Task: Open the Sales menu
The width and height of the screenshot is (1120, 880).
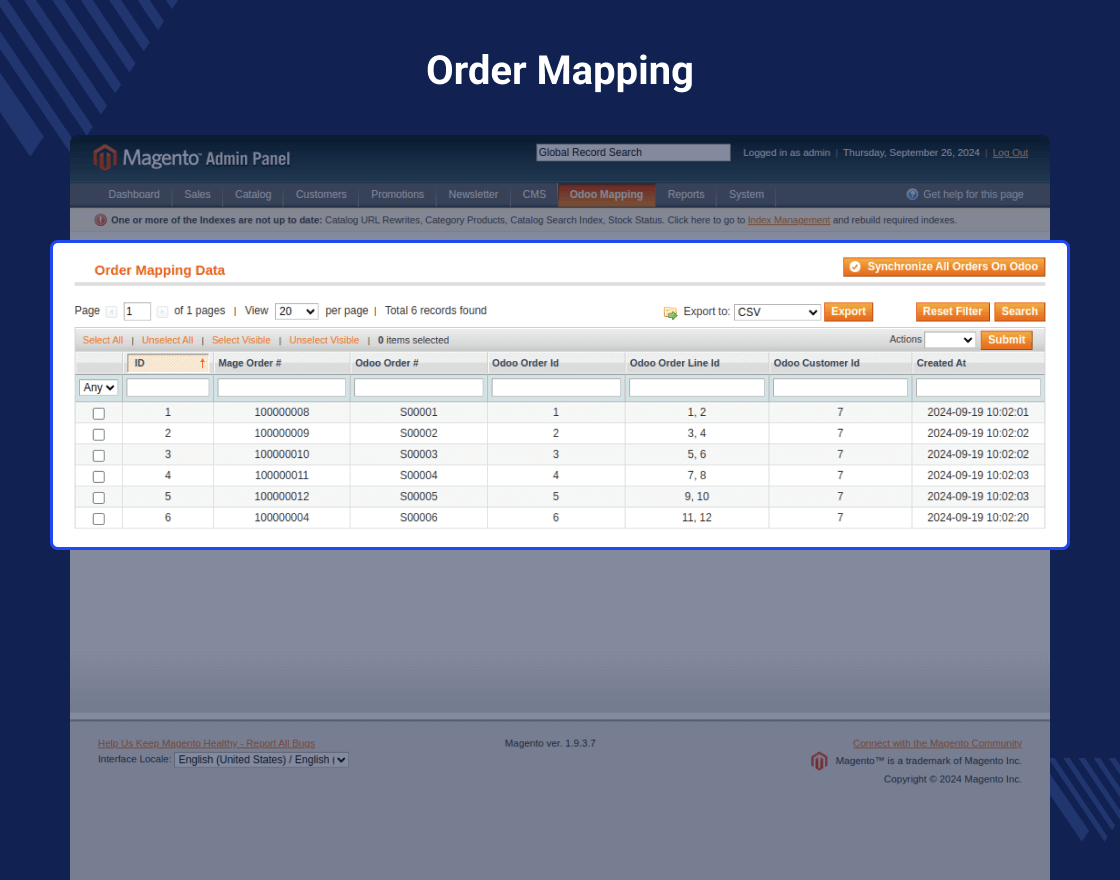Action: (197, 194)
